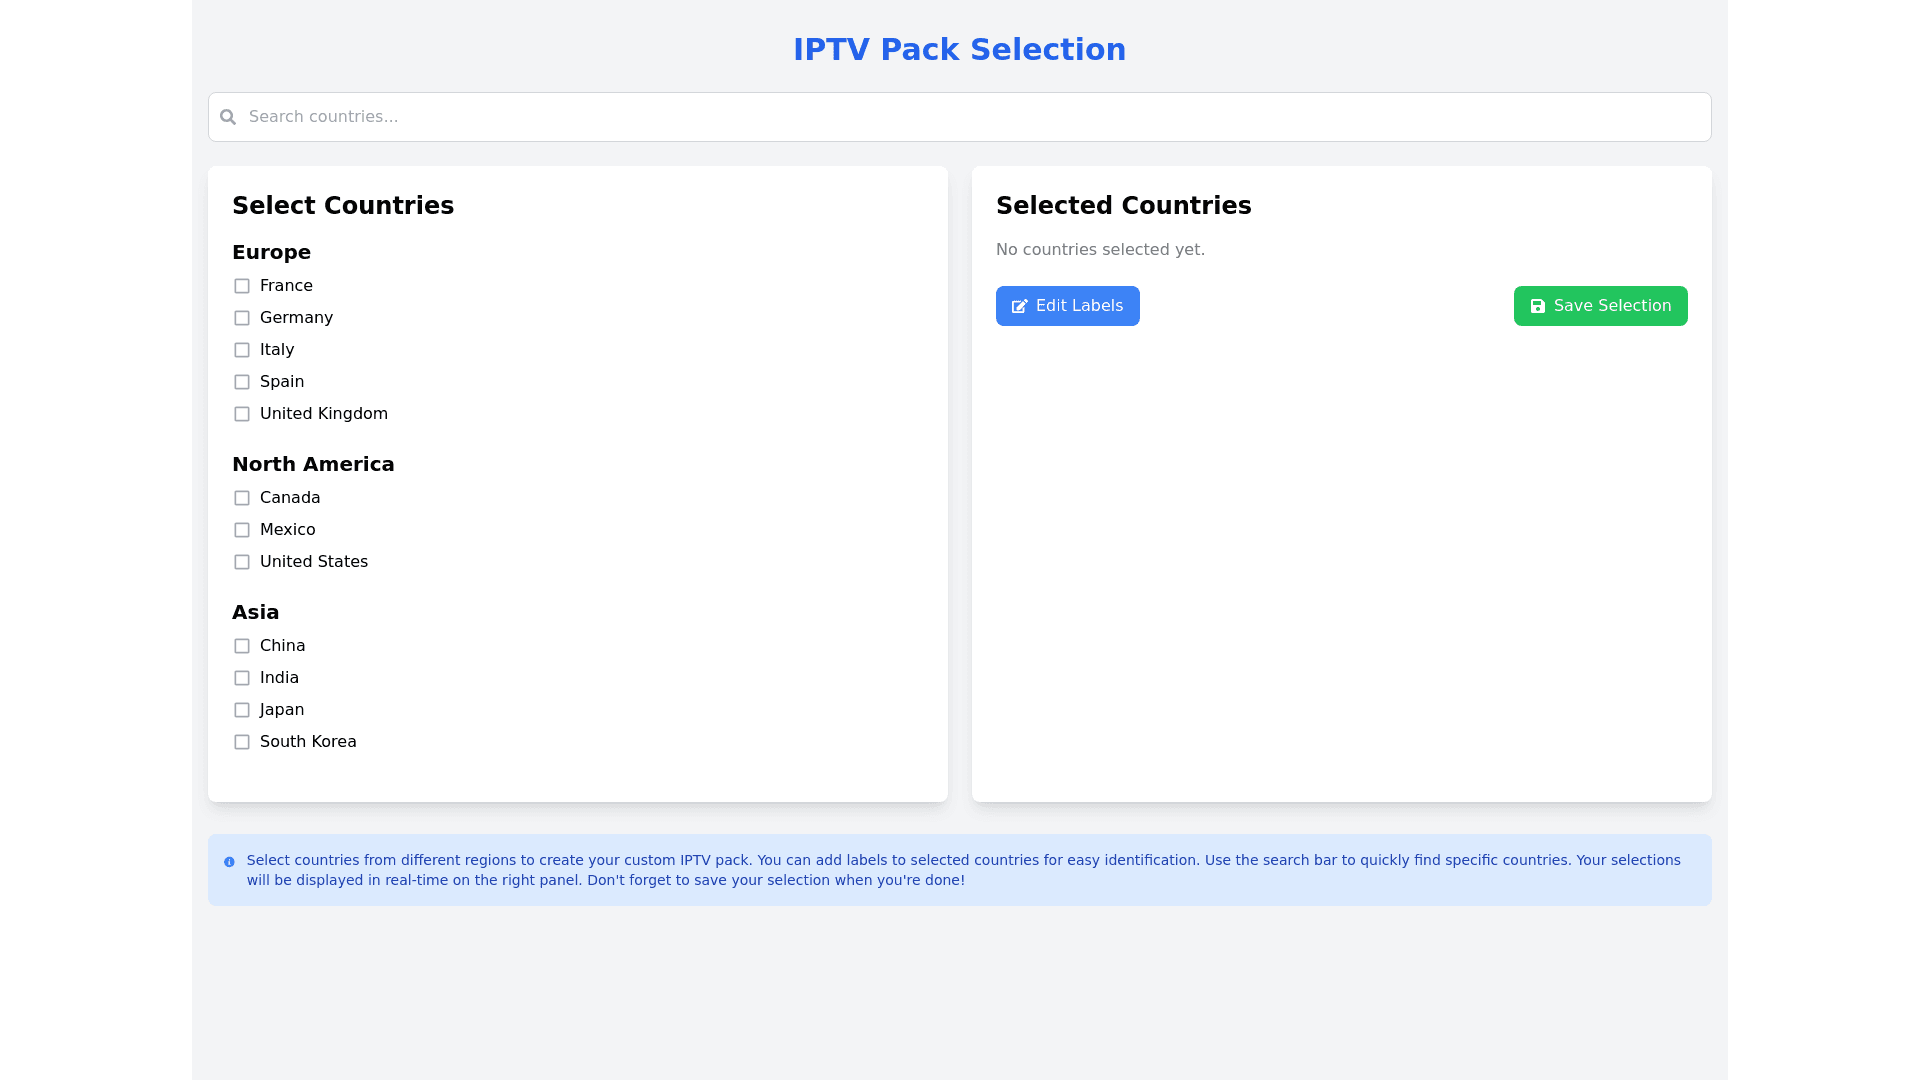Tick the Germany checkbox
Viewport: 1920px width, 1080px height.
[242, 318]
